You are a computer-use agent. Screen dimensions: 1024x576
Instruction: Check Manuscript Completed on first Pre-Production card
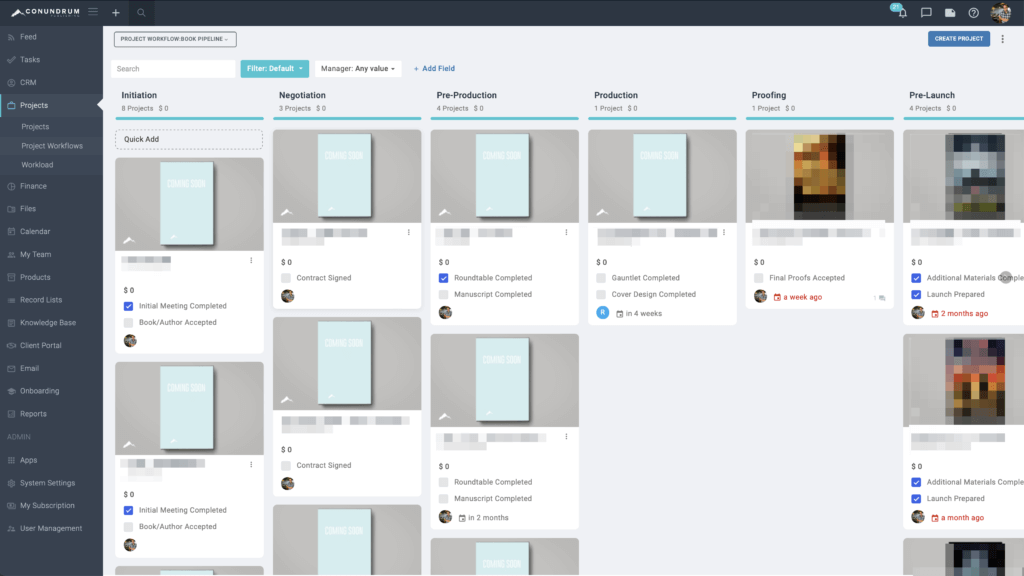pos(444,295)
